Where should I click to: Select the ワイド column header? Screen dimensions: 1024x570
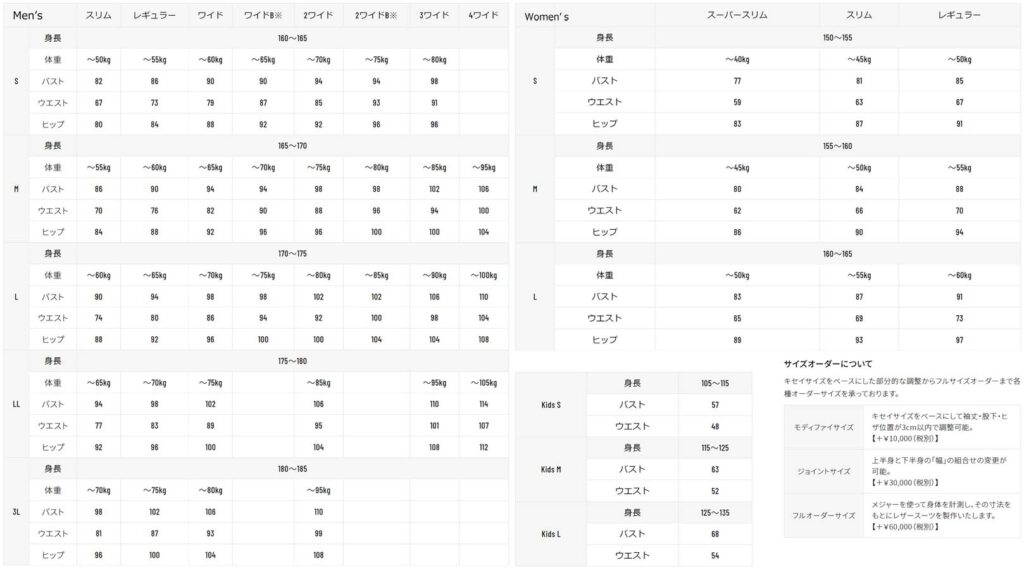click(210, 15)
